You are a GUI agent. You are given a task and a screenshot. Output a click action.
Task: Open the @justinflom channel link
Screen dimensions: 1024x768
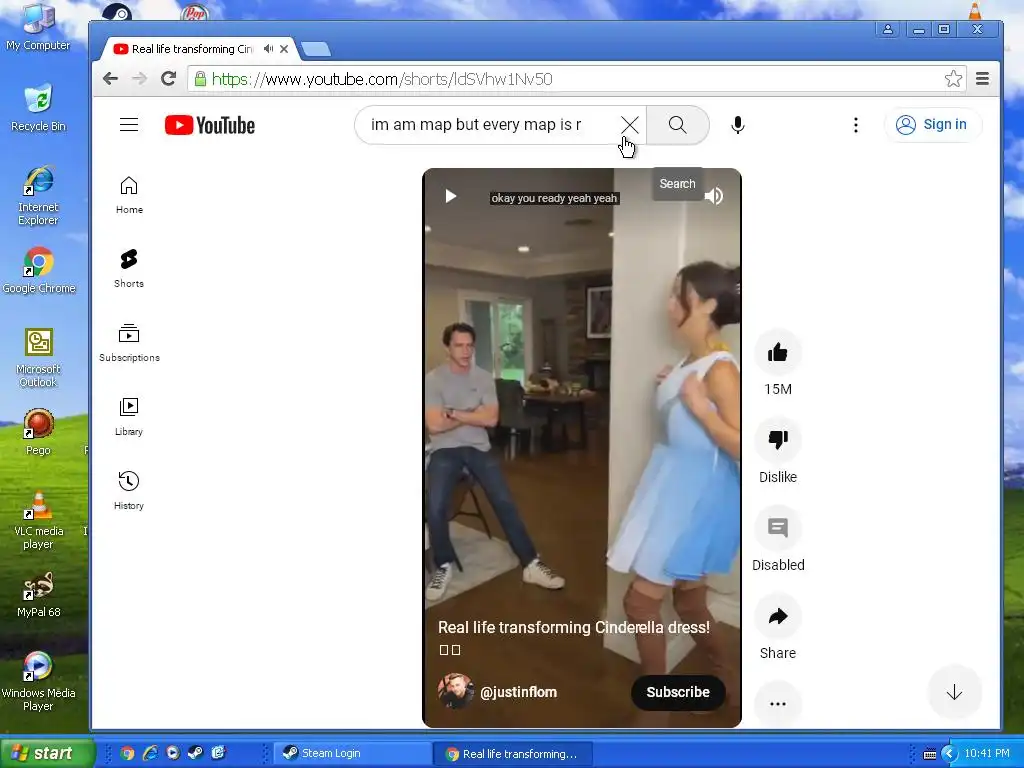point(519,692)
